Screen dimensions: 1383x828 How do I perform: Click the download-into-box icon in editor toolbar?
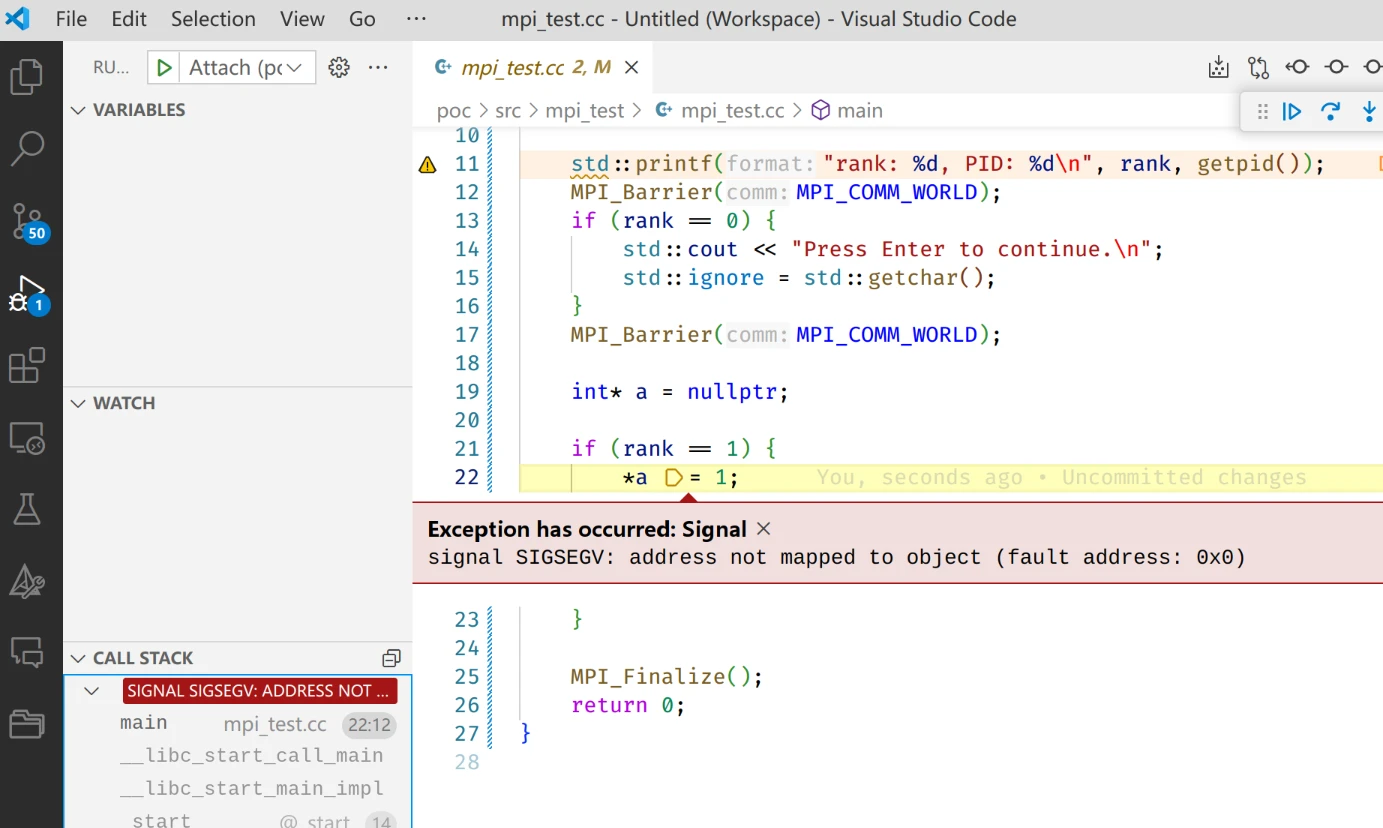pos(1218,67)
